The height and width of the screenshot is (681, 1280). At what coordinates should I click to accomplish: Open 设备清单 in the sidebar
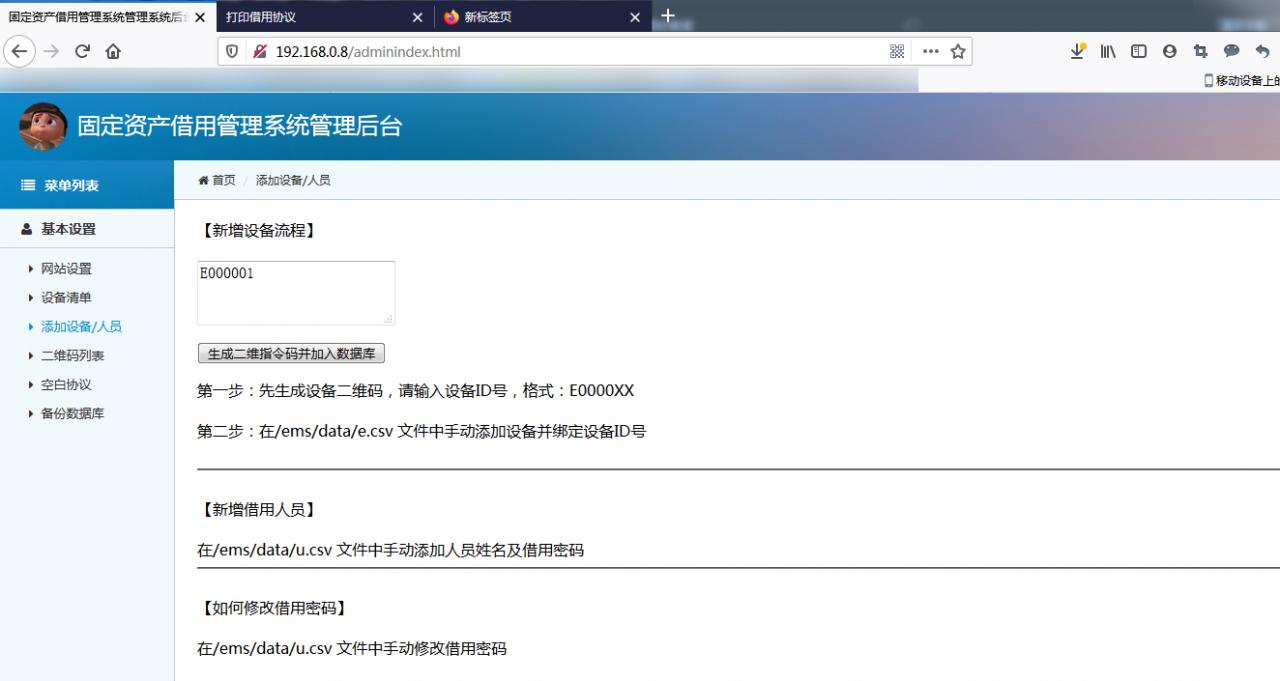66,298
